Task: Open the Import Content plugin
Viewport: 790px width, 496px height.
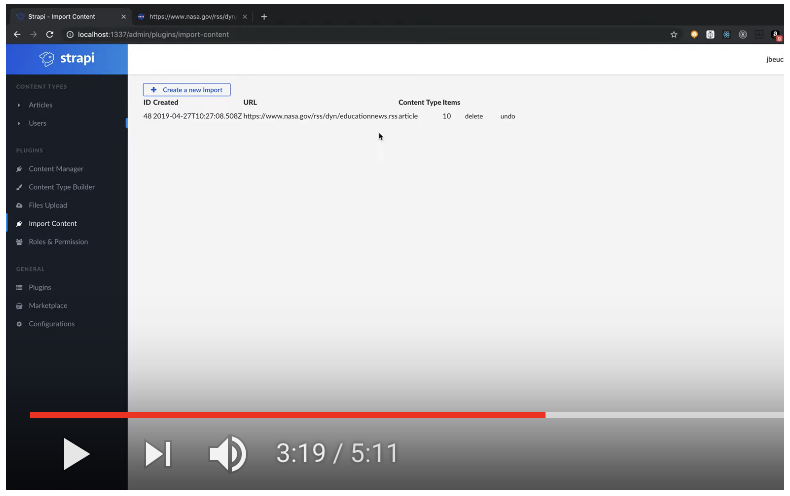Action: [52, 223]
